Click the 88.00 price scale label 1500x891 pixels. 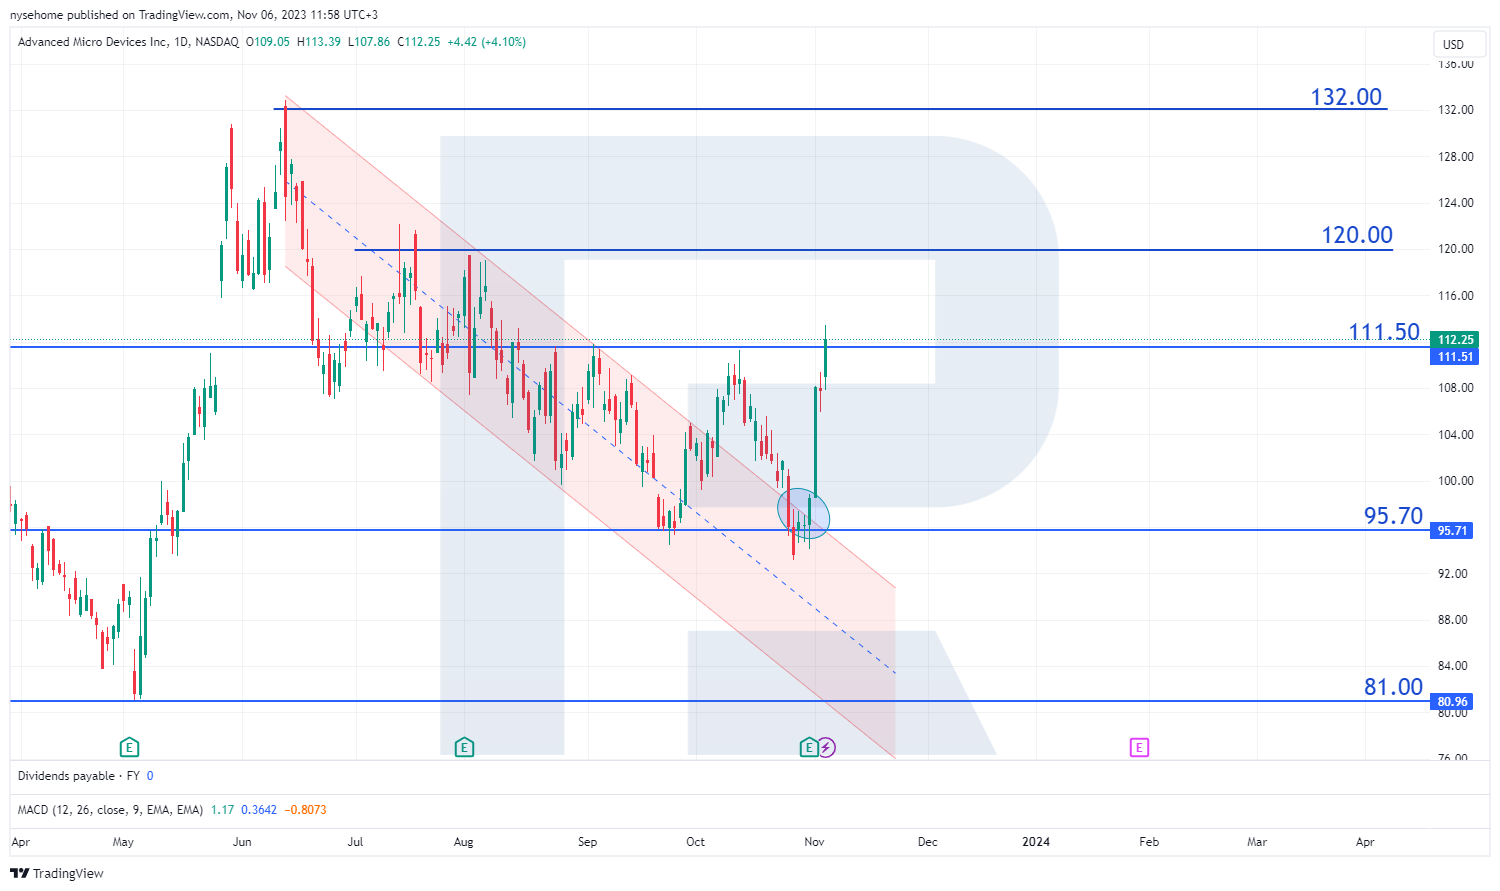(x=1455, y=620)
